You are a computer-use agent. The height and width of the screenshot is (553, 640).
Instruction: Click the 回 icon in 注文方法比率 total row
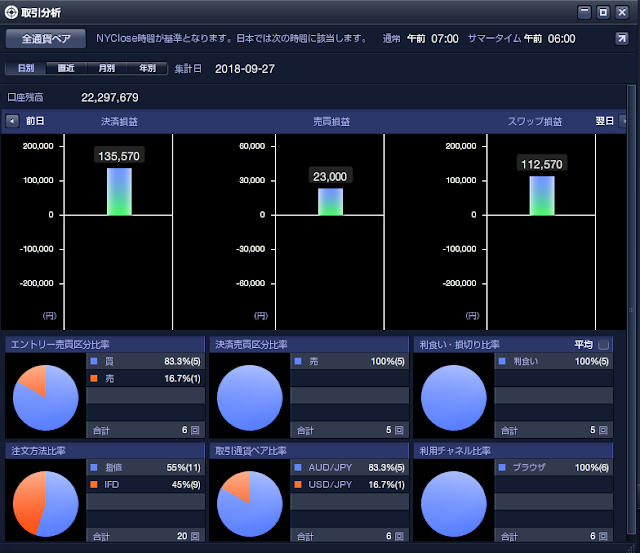[x=195, y=536]
